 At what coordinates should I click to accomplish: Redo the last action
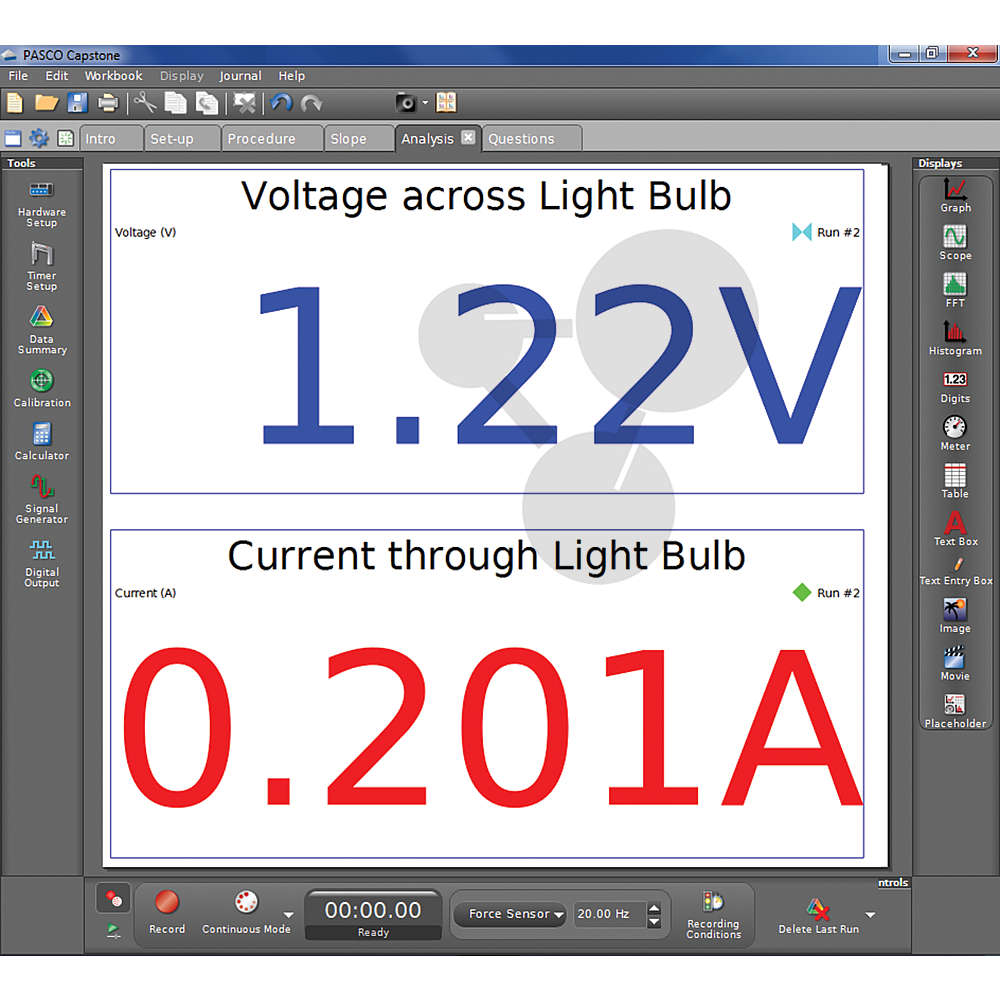pos(311,103)
